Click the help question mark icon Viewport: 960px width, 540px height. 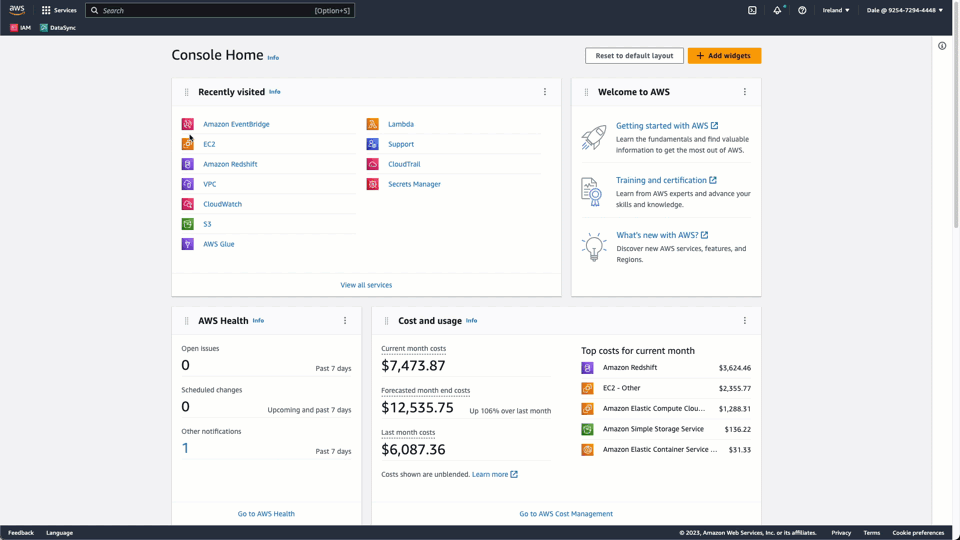pyautogui.click(x=802, y=10)
